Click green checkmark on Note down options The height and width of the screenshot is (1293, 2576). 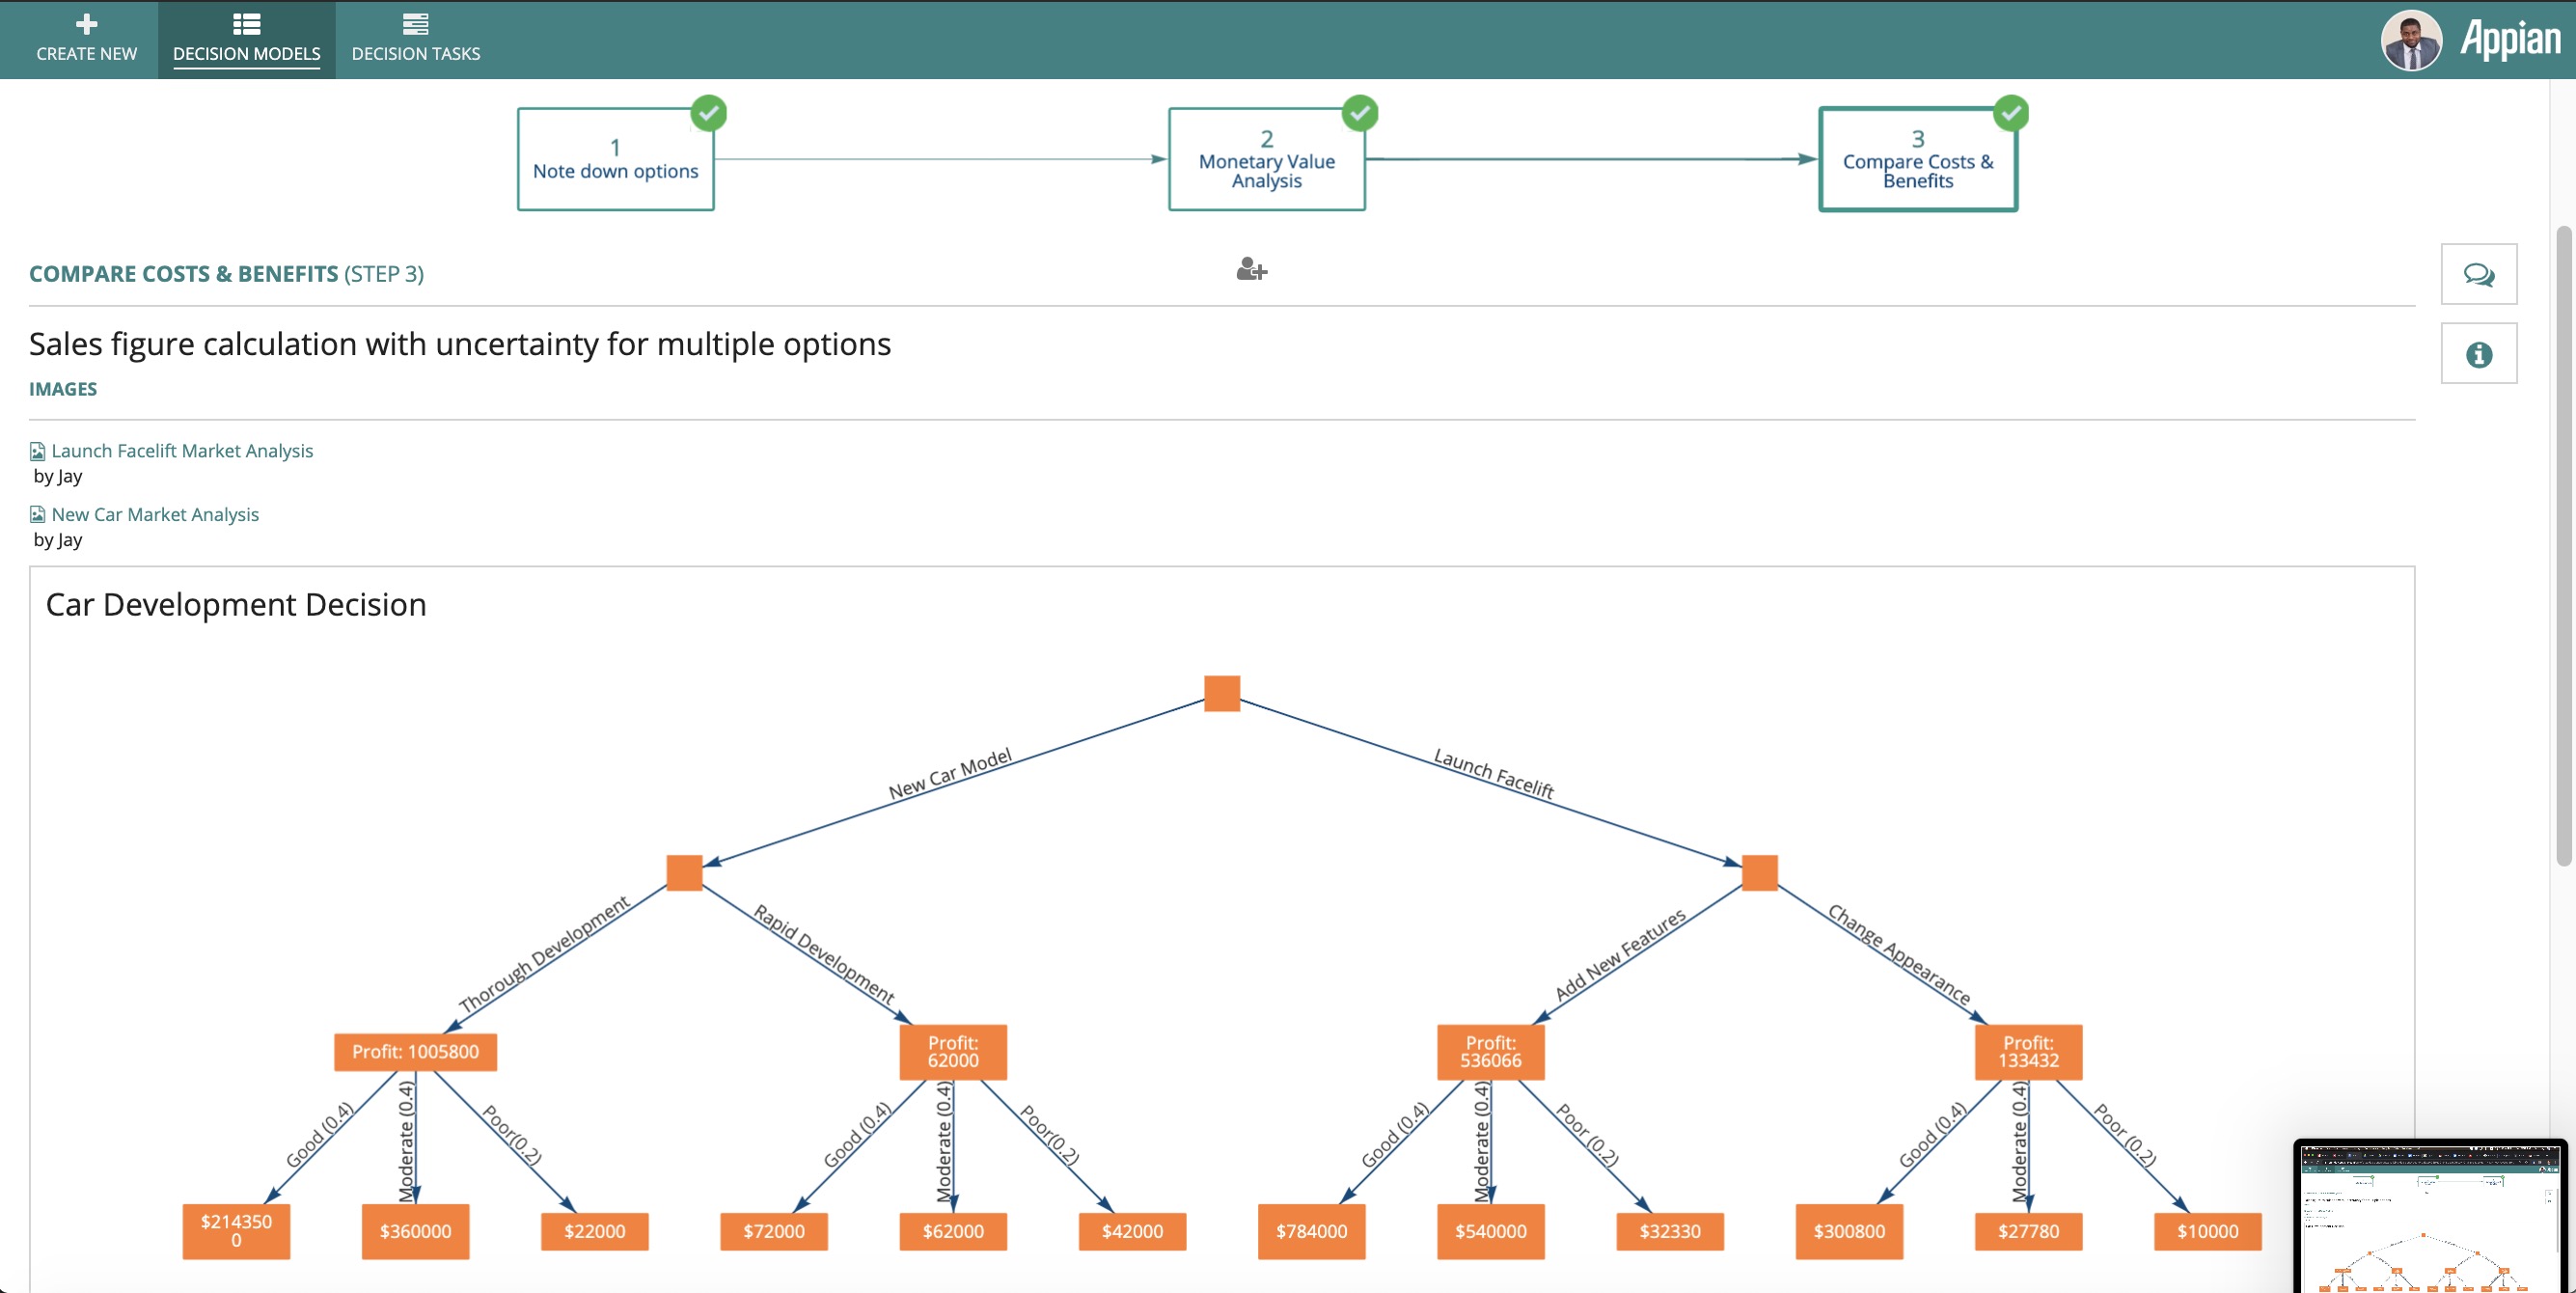pyautogui.click(x=708, y=113)
